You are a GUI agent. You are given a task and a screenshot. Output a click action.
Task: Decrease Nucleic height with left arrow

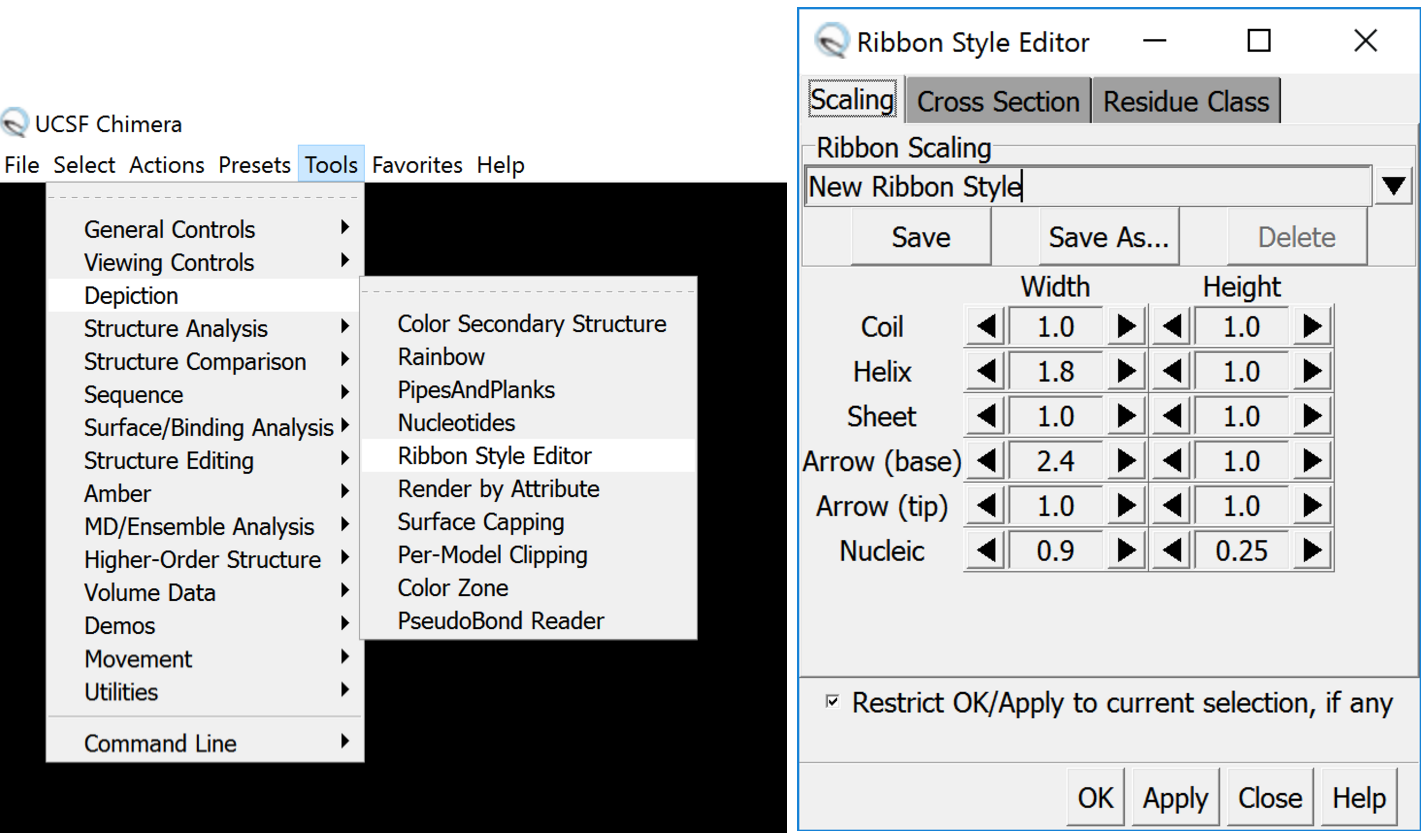pos(1173,550)
